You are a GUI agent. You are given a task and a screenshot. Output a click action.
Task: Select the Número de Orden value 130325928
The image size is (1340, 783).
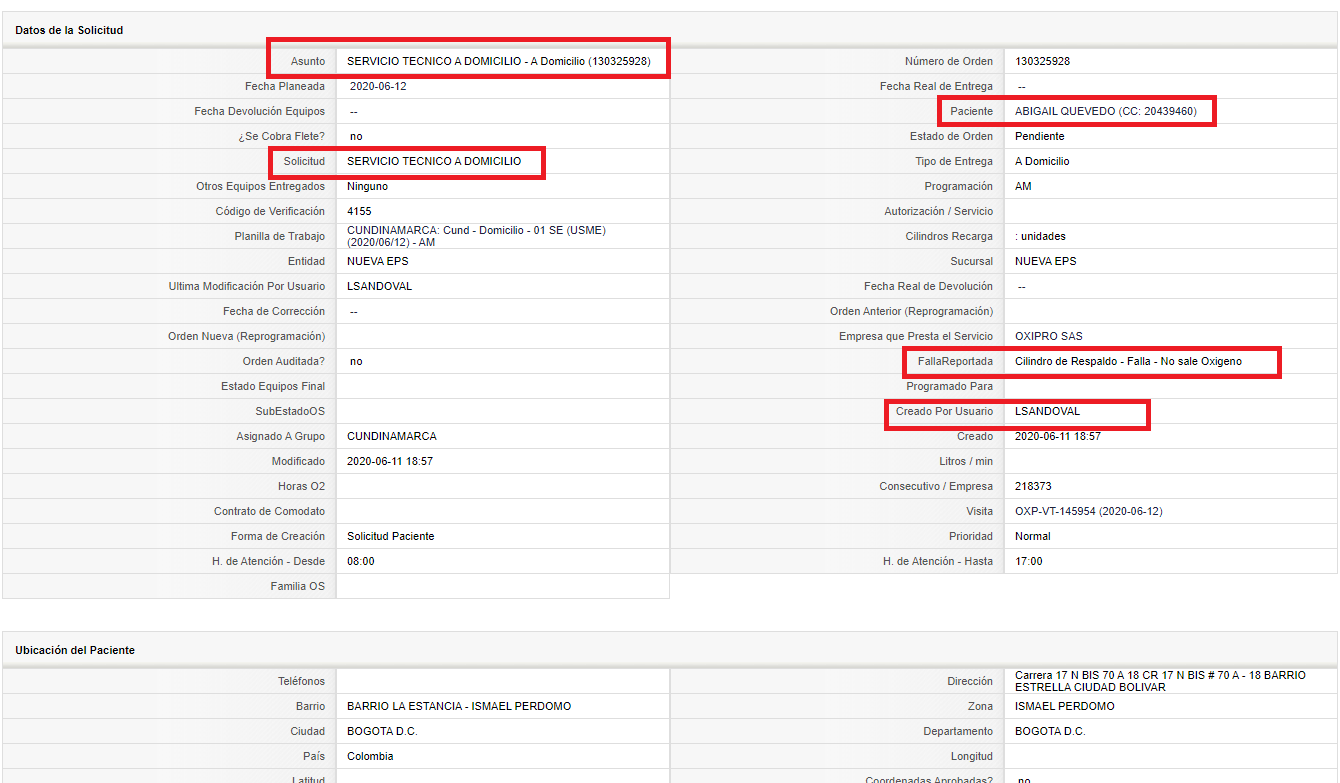(x=1042, y=61)
